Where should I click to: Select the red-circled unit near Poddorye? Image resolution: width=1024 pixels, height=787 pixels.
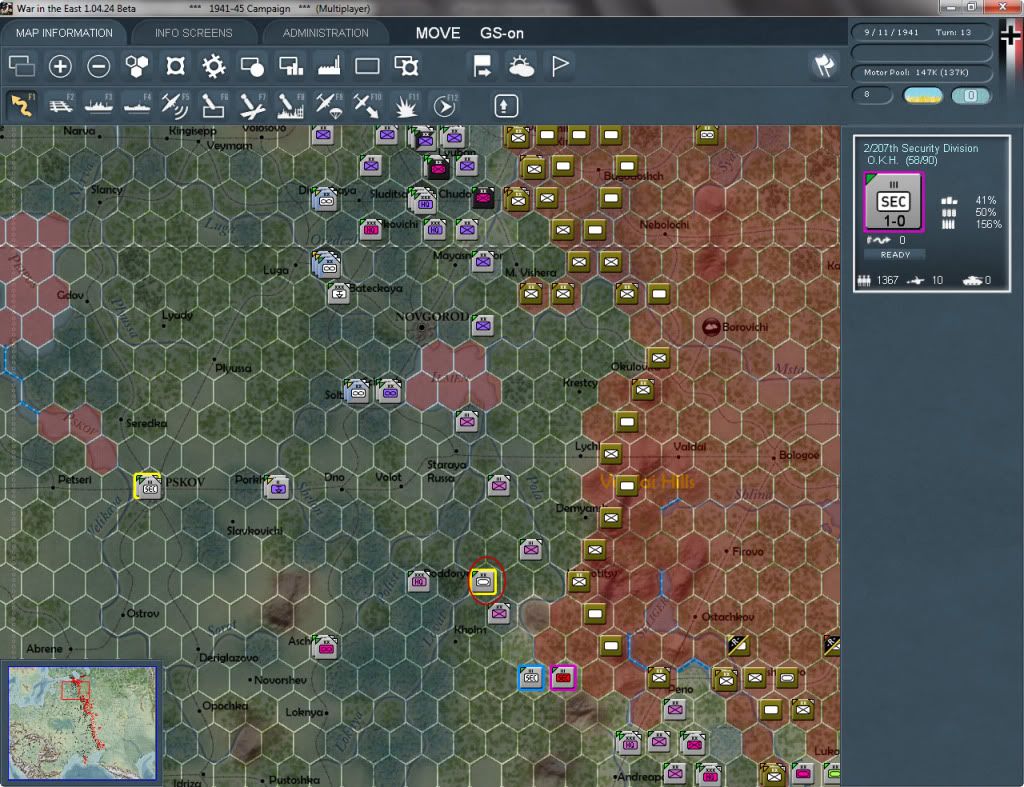click(x=484, y=581)
